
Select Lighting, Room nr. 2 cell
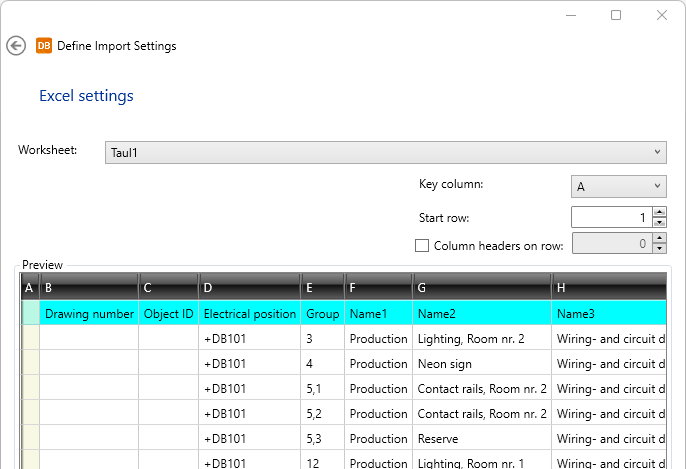point(471,339)
